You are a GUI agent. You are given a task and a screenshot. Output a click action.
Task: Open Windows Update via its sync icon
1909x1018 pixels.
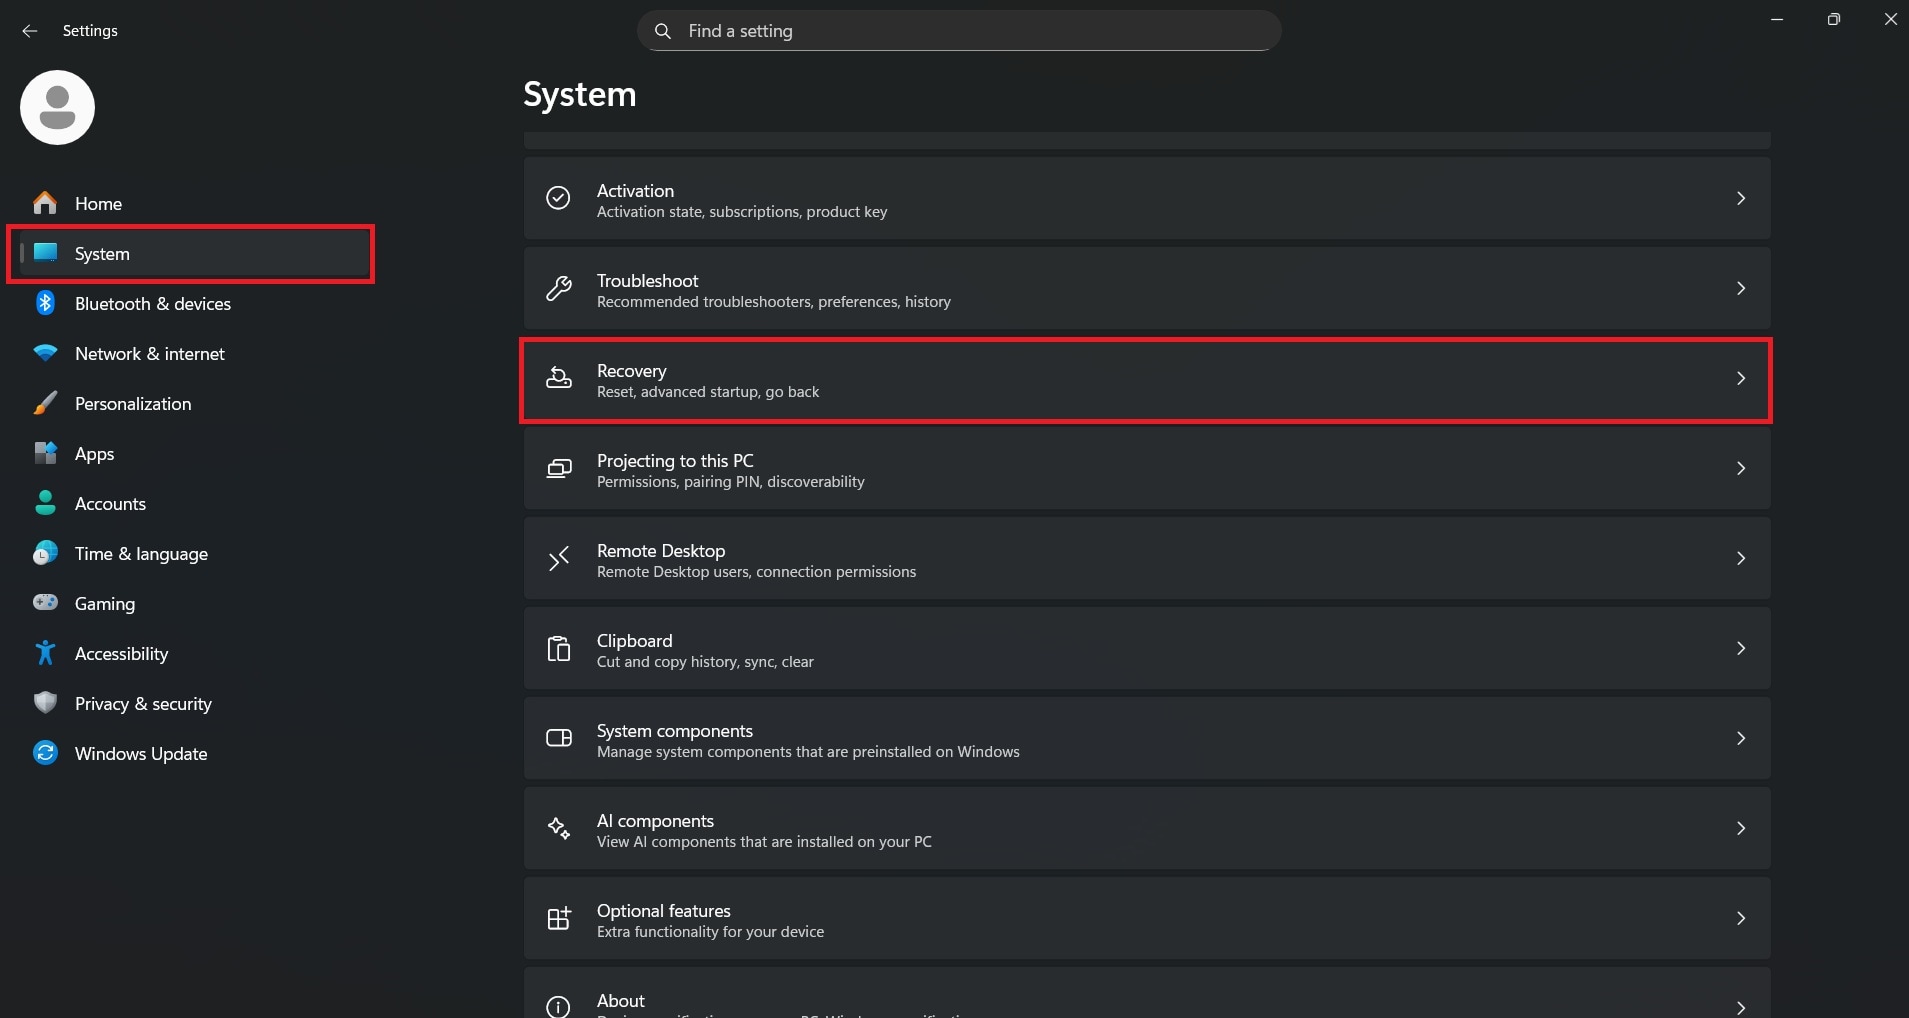[45, 753]
